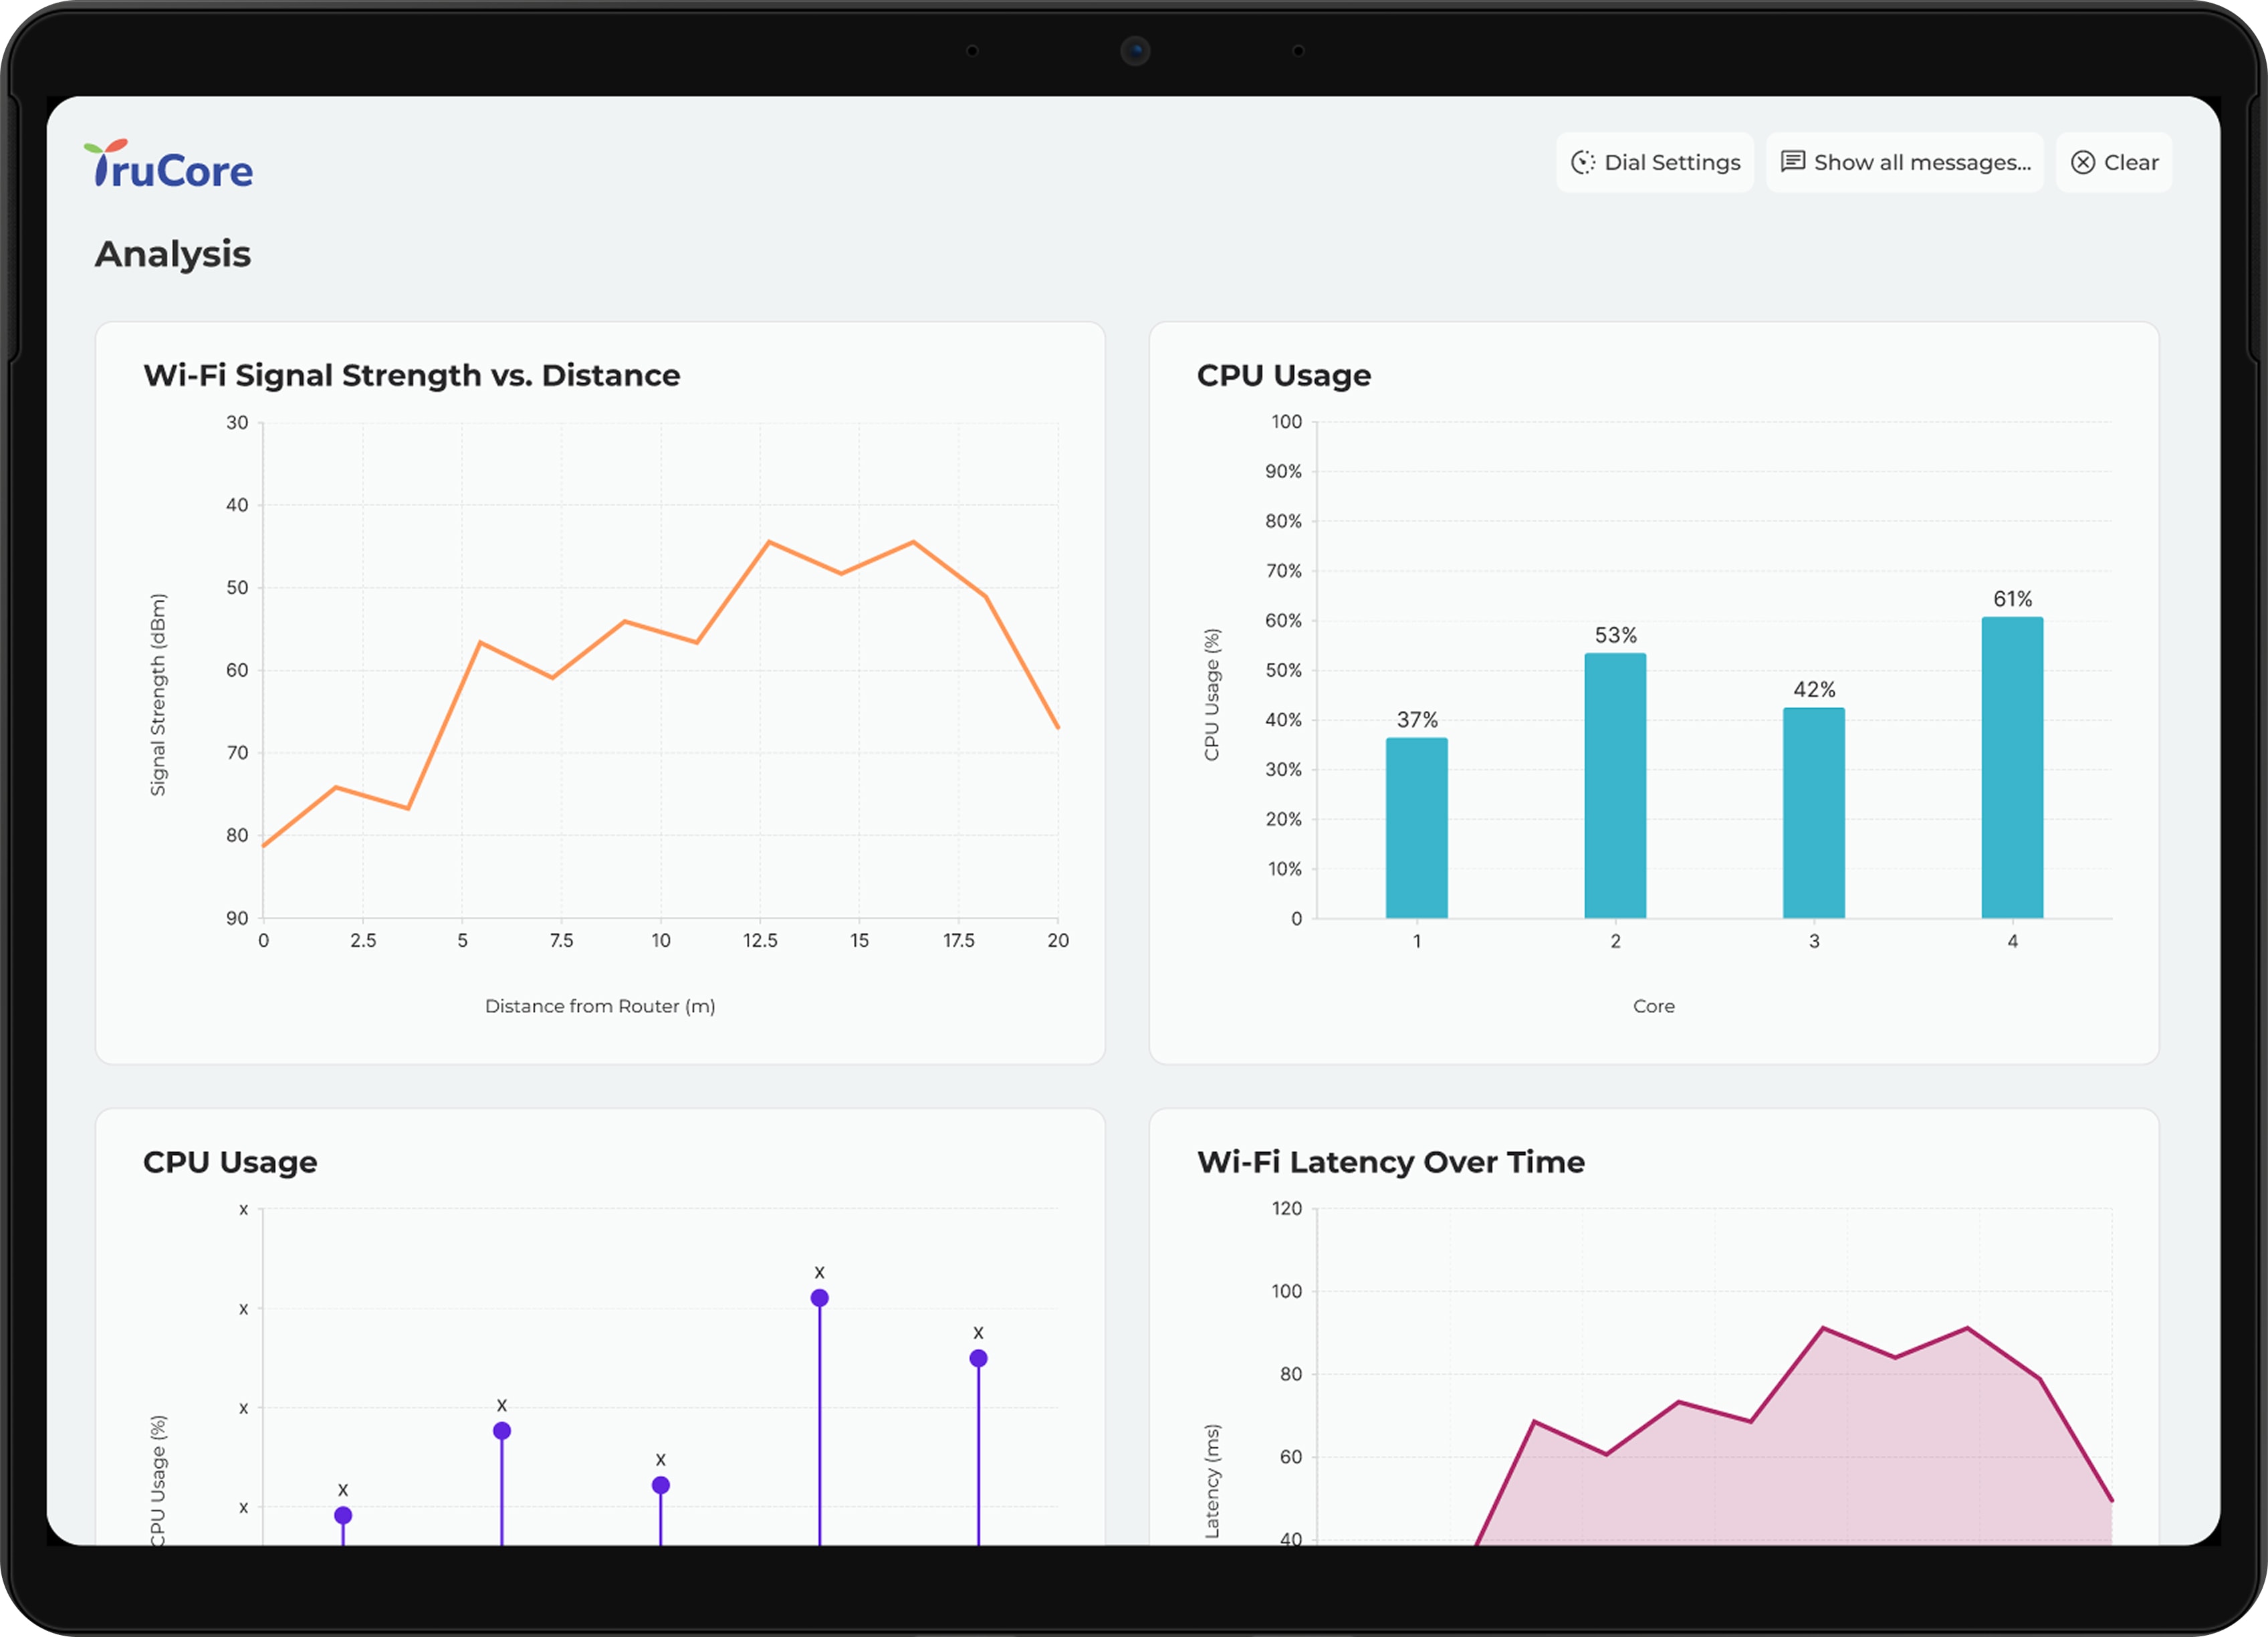Click the Distance from Router axis label
2268x1637 pixels.
[600, 1006]
